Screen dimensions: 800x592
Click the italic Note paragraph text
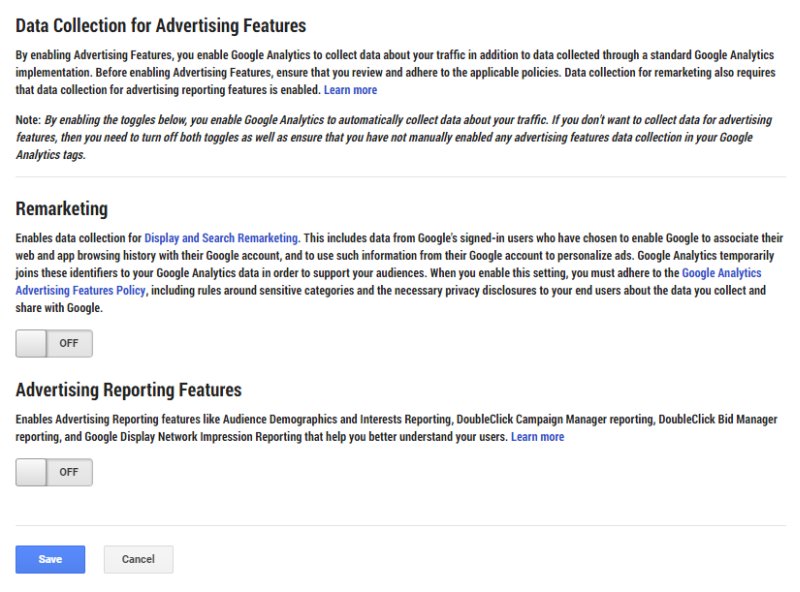pyautogui.click(x=400, y=137)
